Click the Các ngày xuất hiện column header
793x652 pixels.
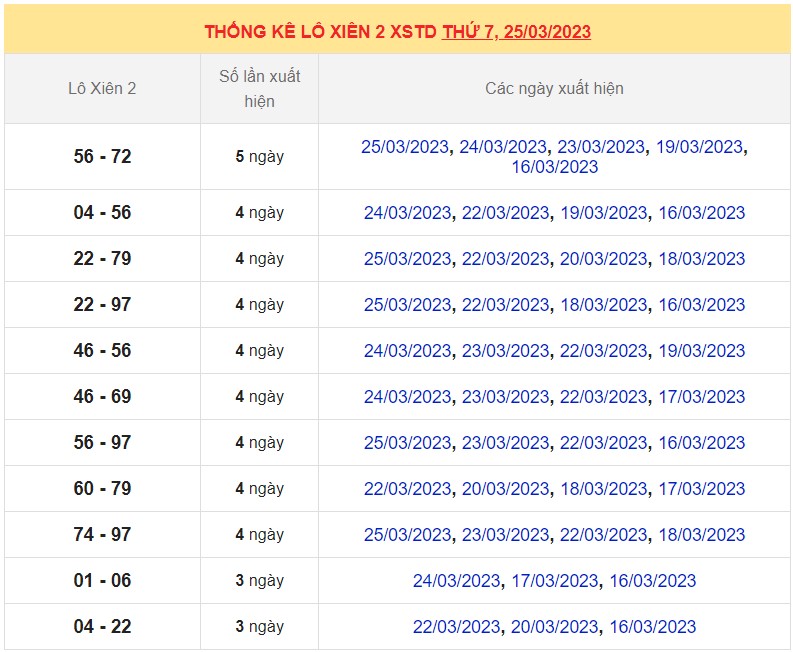click(x=554, y=88)
